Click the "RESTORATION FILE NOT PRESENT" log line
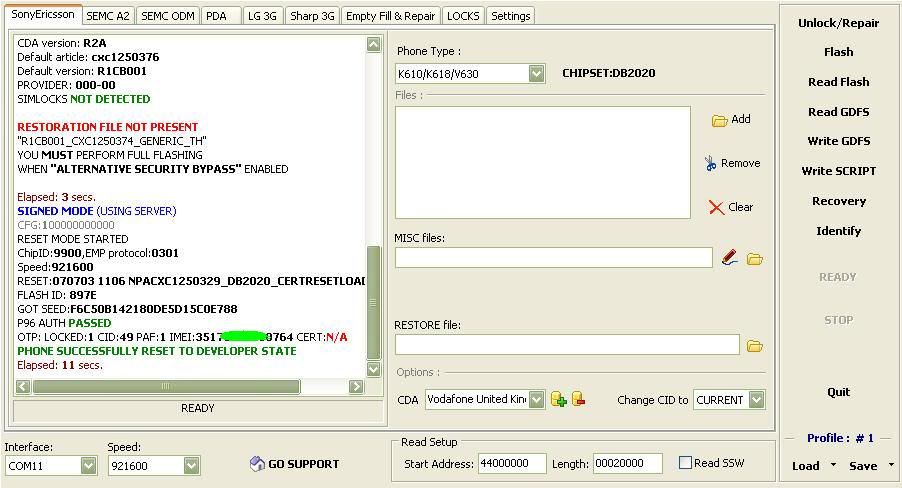 tap(108, 127)
